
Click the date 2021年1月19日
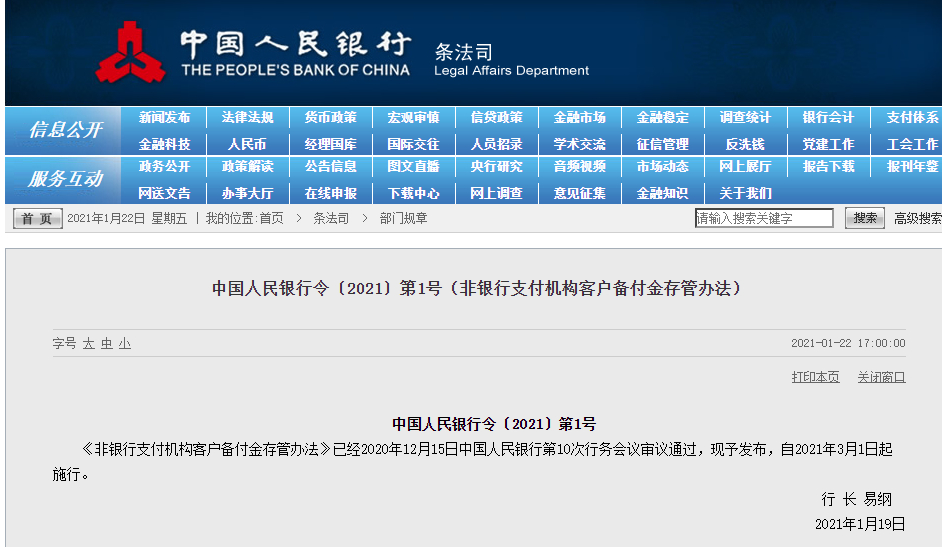[860, 524]
